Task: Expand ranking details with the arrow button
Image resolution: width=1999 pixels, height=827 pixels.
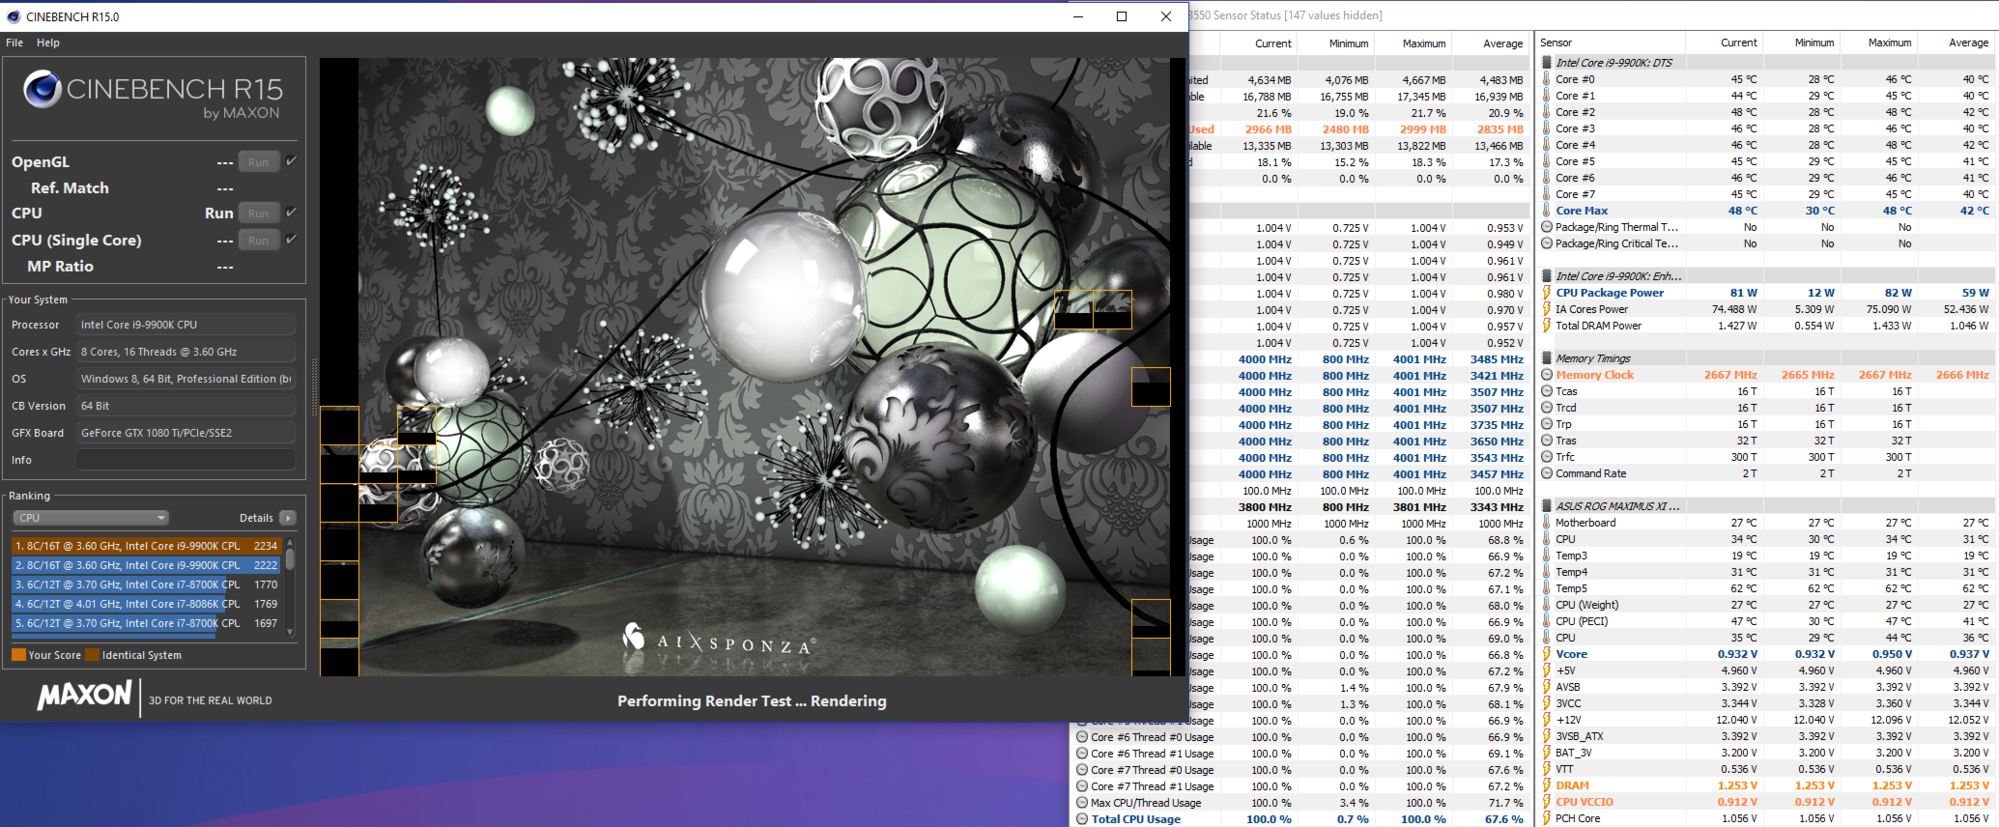Action: click(288, 518)
